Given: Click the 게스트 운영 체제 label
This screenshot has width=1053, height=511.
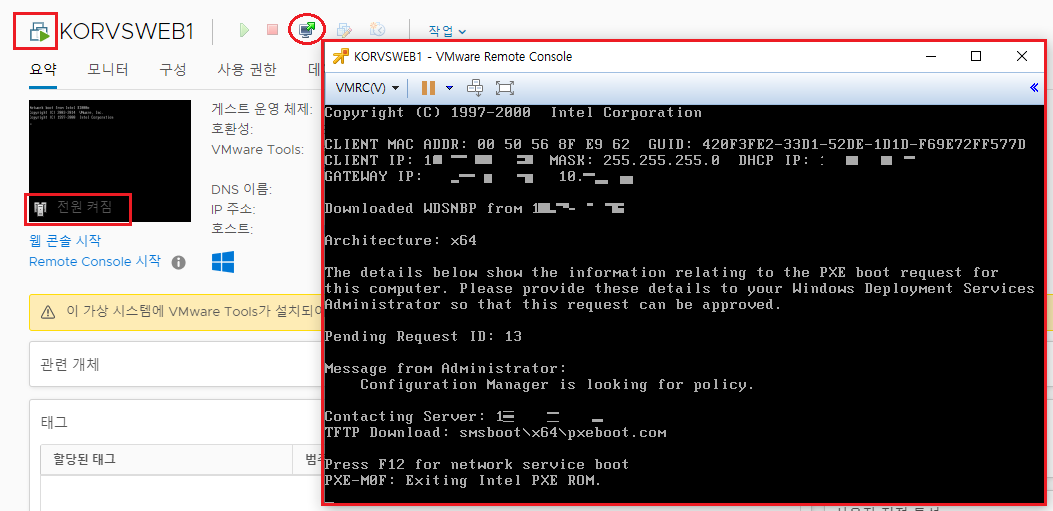Looking at the screenshot, I should click(262, 109).
